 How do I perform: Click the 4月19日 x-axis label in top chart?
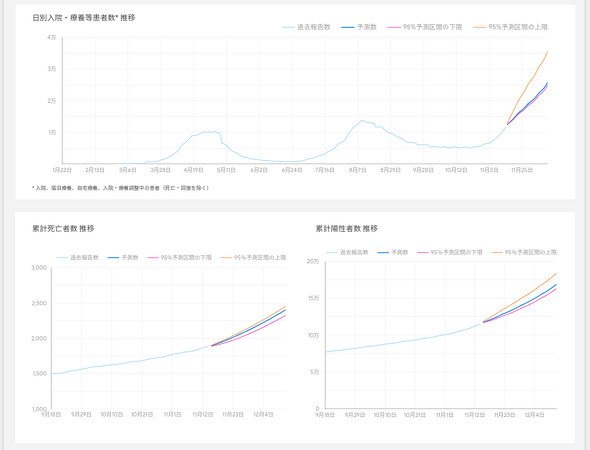[x=193, y=170]
